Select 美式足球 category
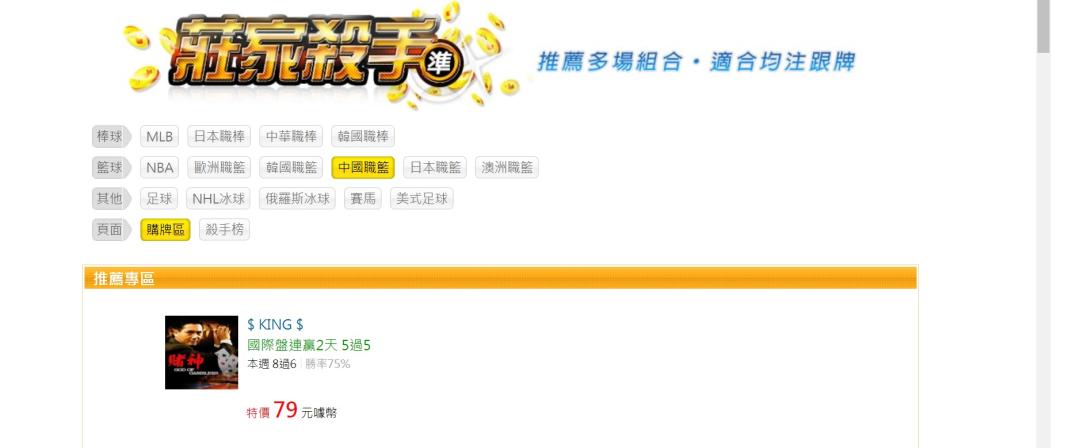 point(422,199)
